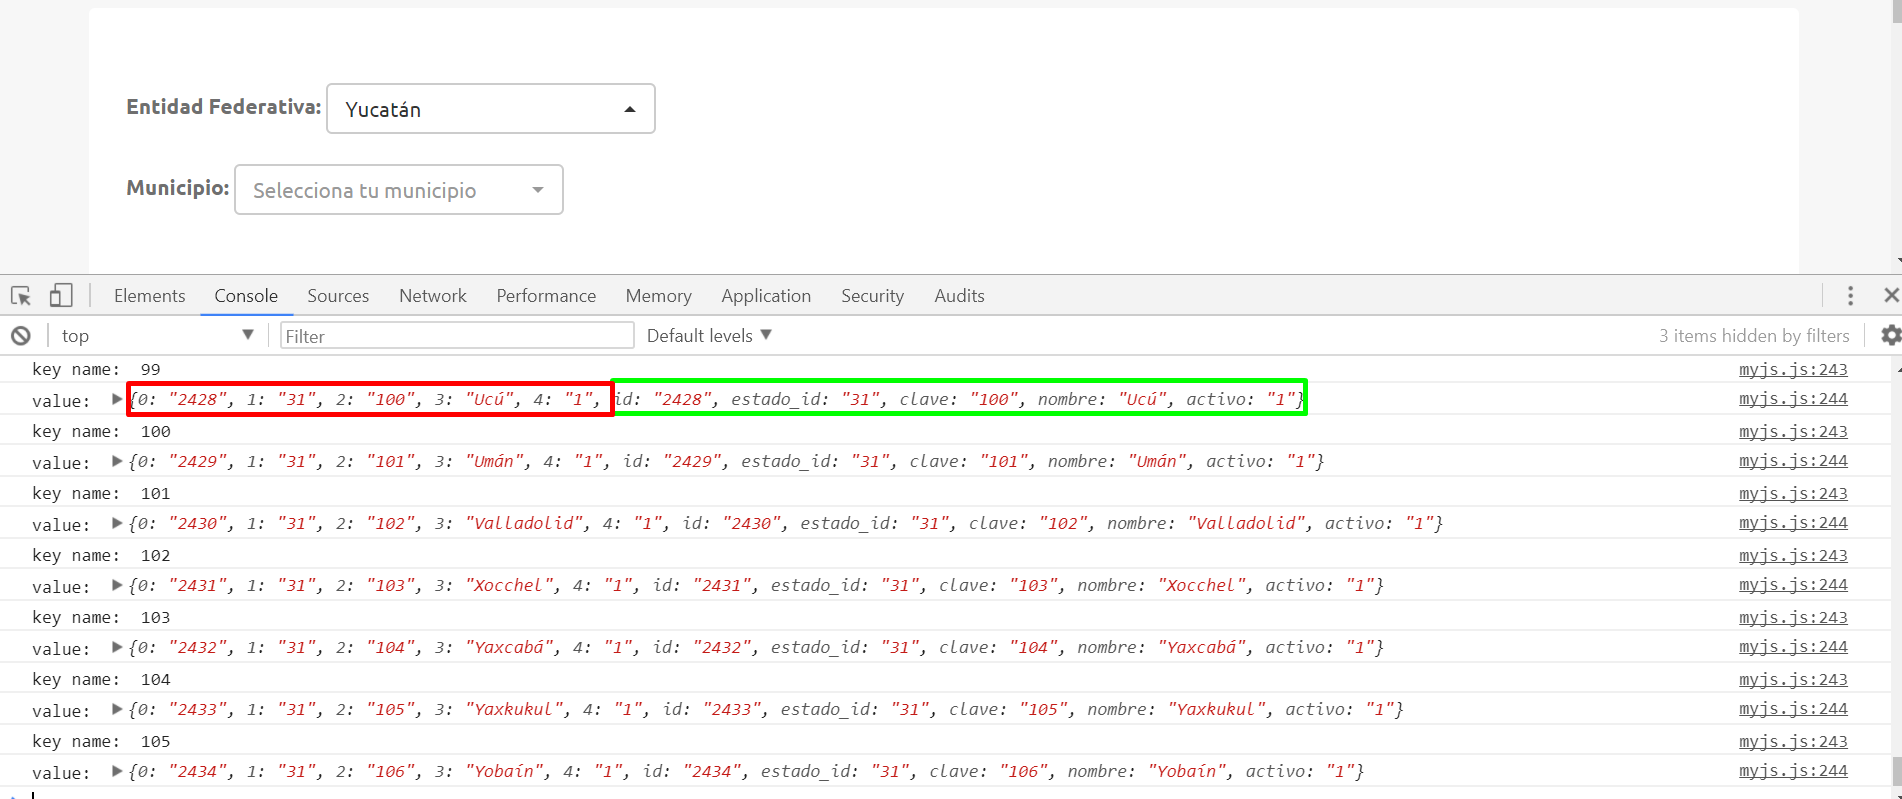Expand the object with nombre Valladolid
Viewport: 1902px width, 799px height.
[117, 523]
